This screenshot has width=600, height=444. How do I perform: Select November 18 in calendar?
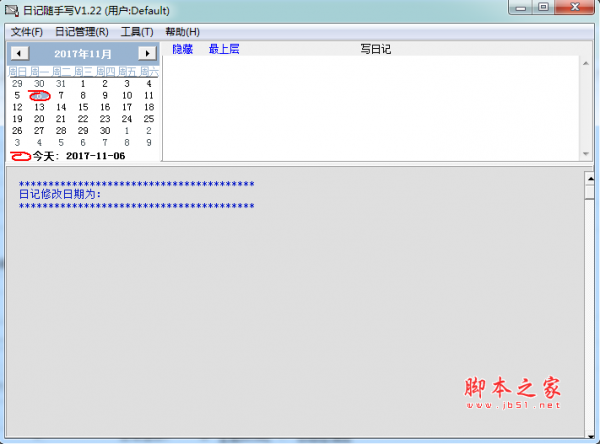(149, 107)
